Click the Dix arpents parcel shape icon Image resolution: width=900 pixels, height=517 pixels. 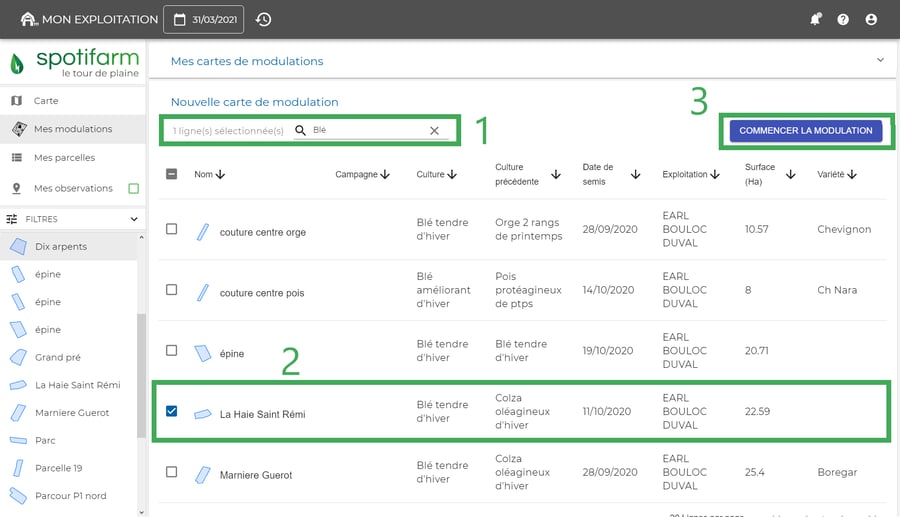[18, 246]
